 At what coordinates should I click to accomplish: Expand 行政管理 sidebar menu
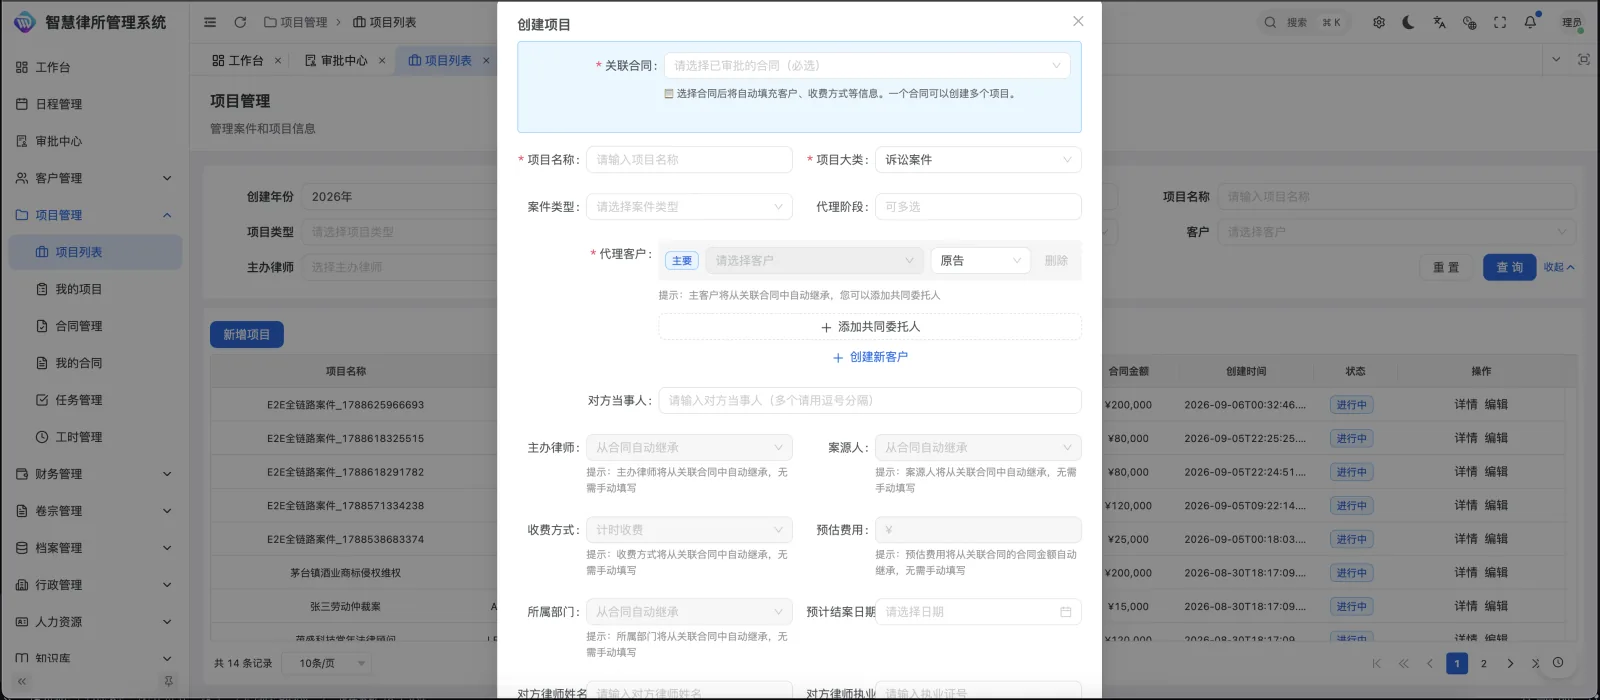click(95, 585)
